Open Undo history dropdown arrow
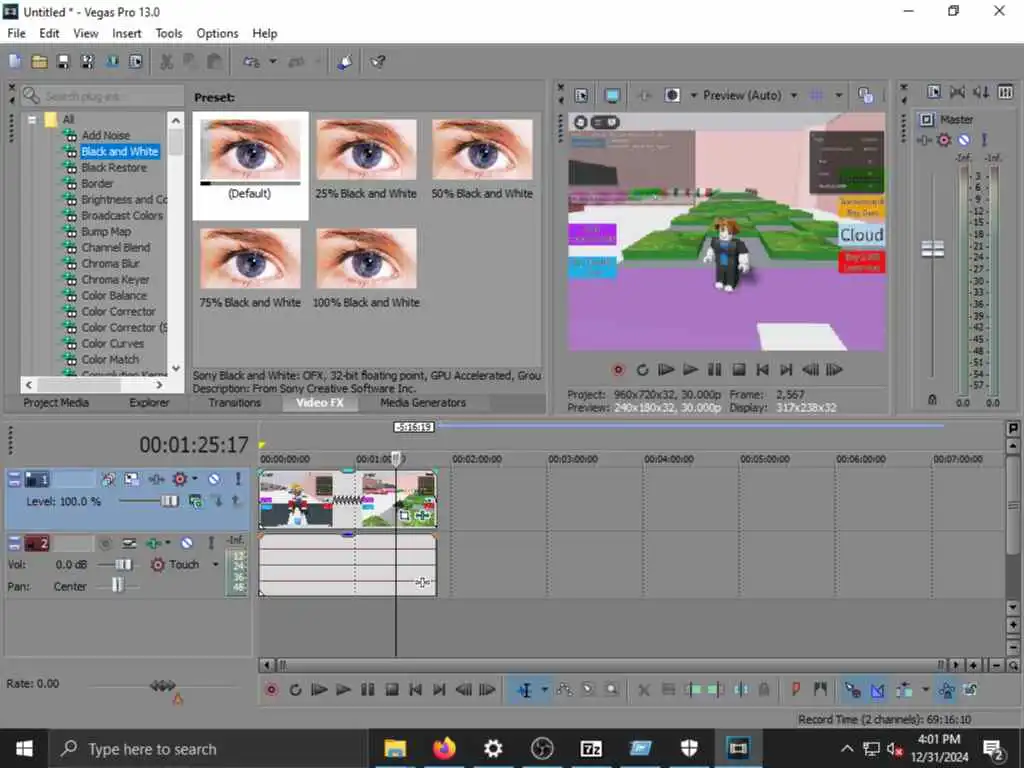Screen dimensions: 1024x768 (273, 62)
